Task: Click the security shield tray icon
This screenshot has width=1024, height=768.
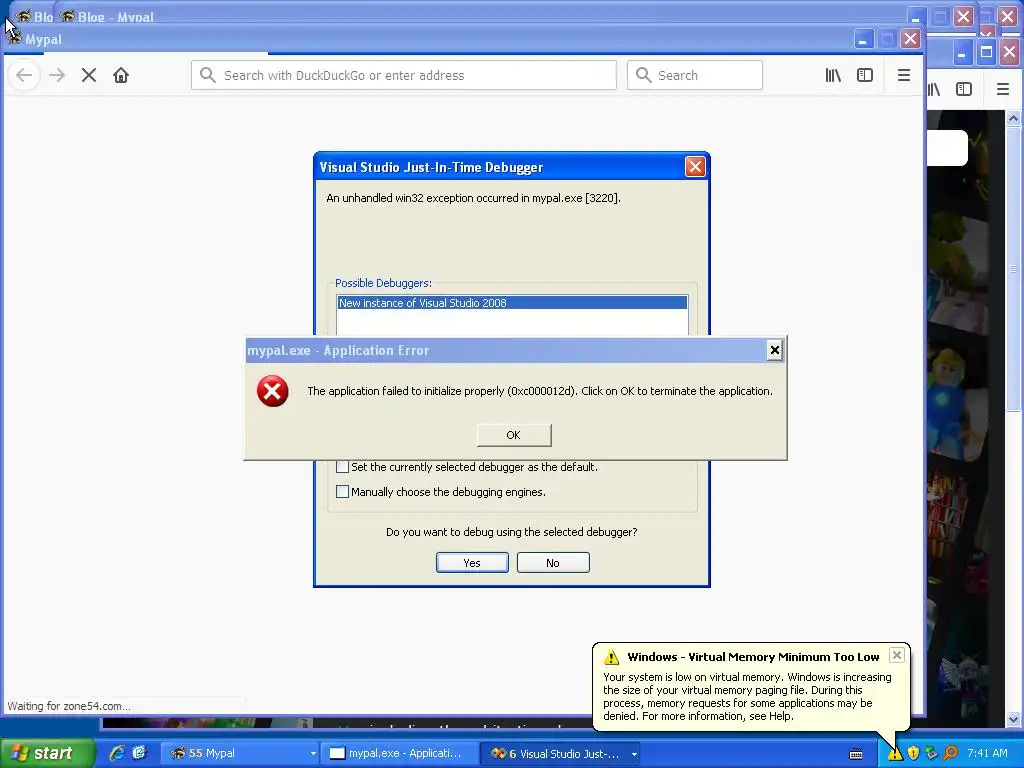Action: coord(913,754)
